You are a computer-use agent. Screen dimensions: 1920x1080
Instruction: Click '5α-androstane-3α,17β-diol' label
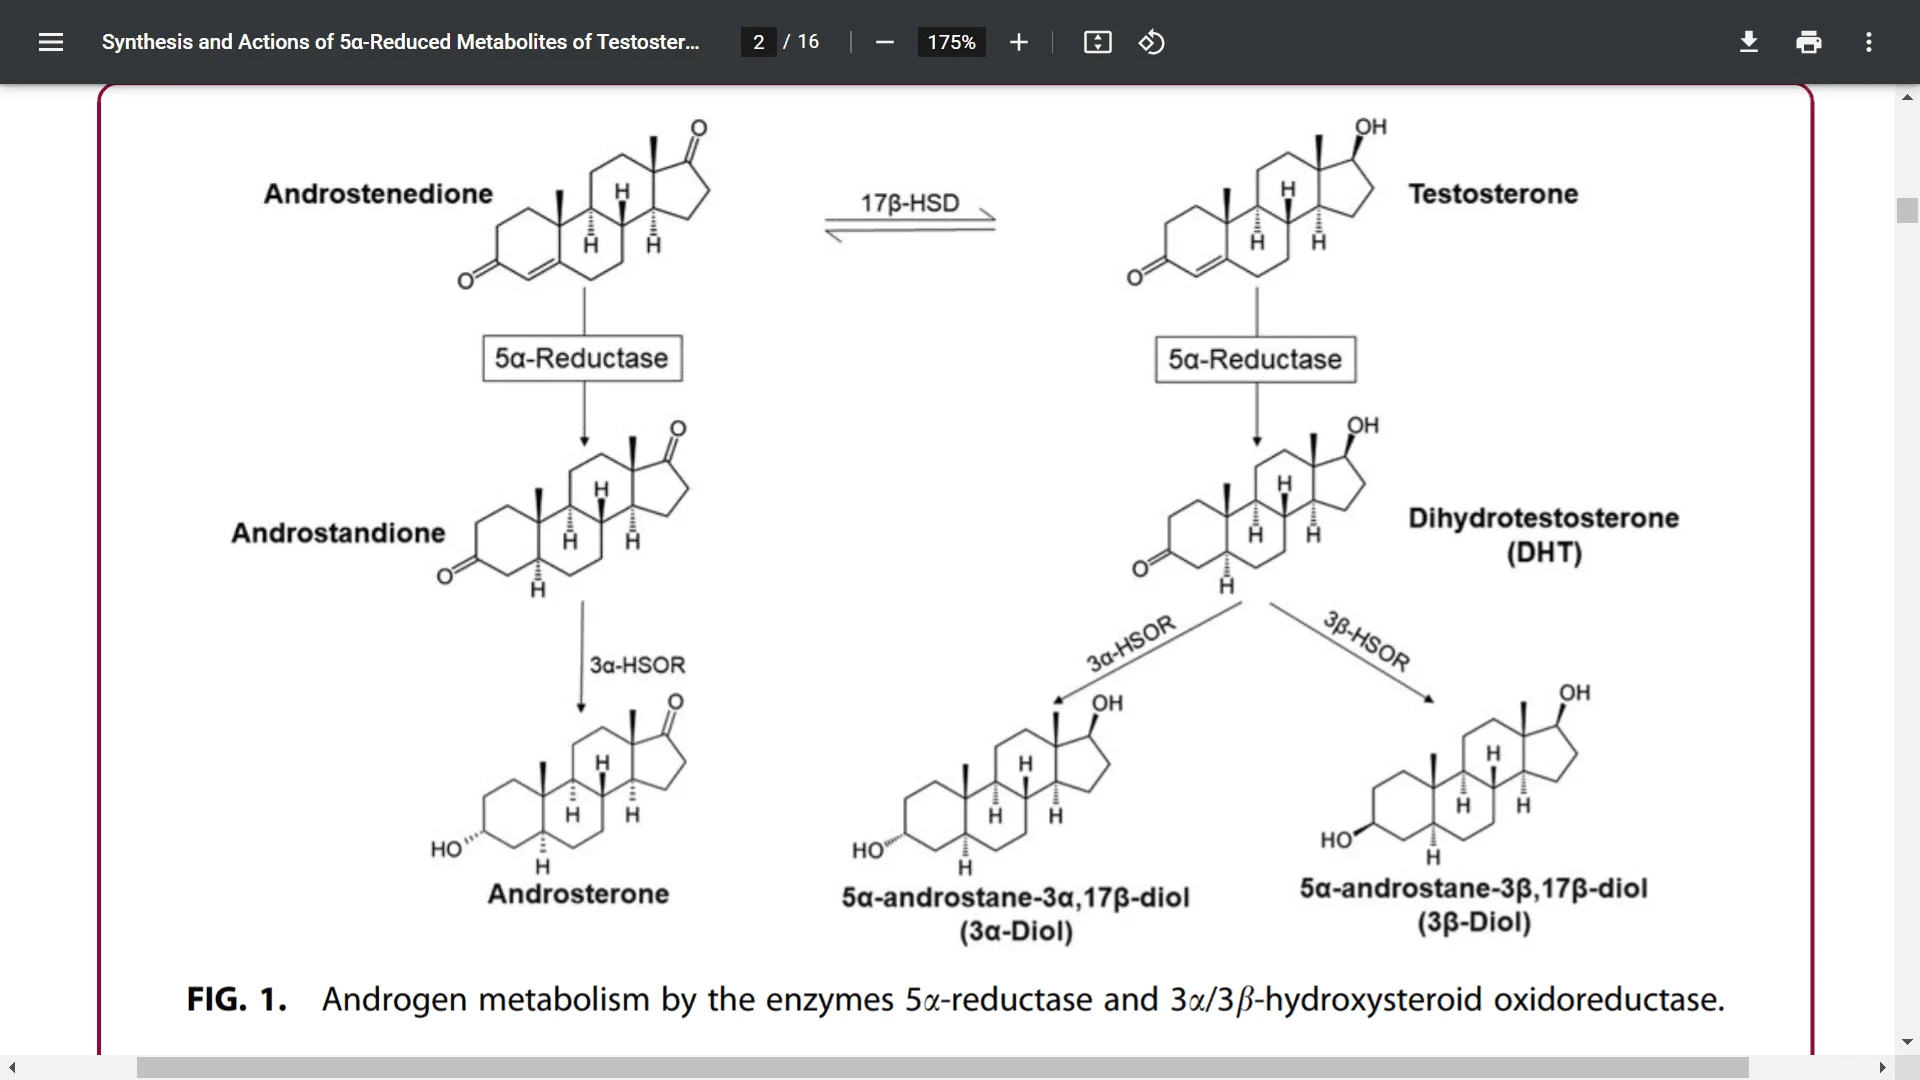point(1015,897)
